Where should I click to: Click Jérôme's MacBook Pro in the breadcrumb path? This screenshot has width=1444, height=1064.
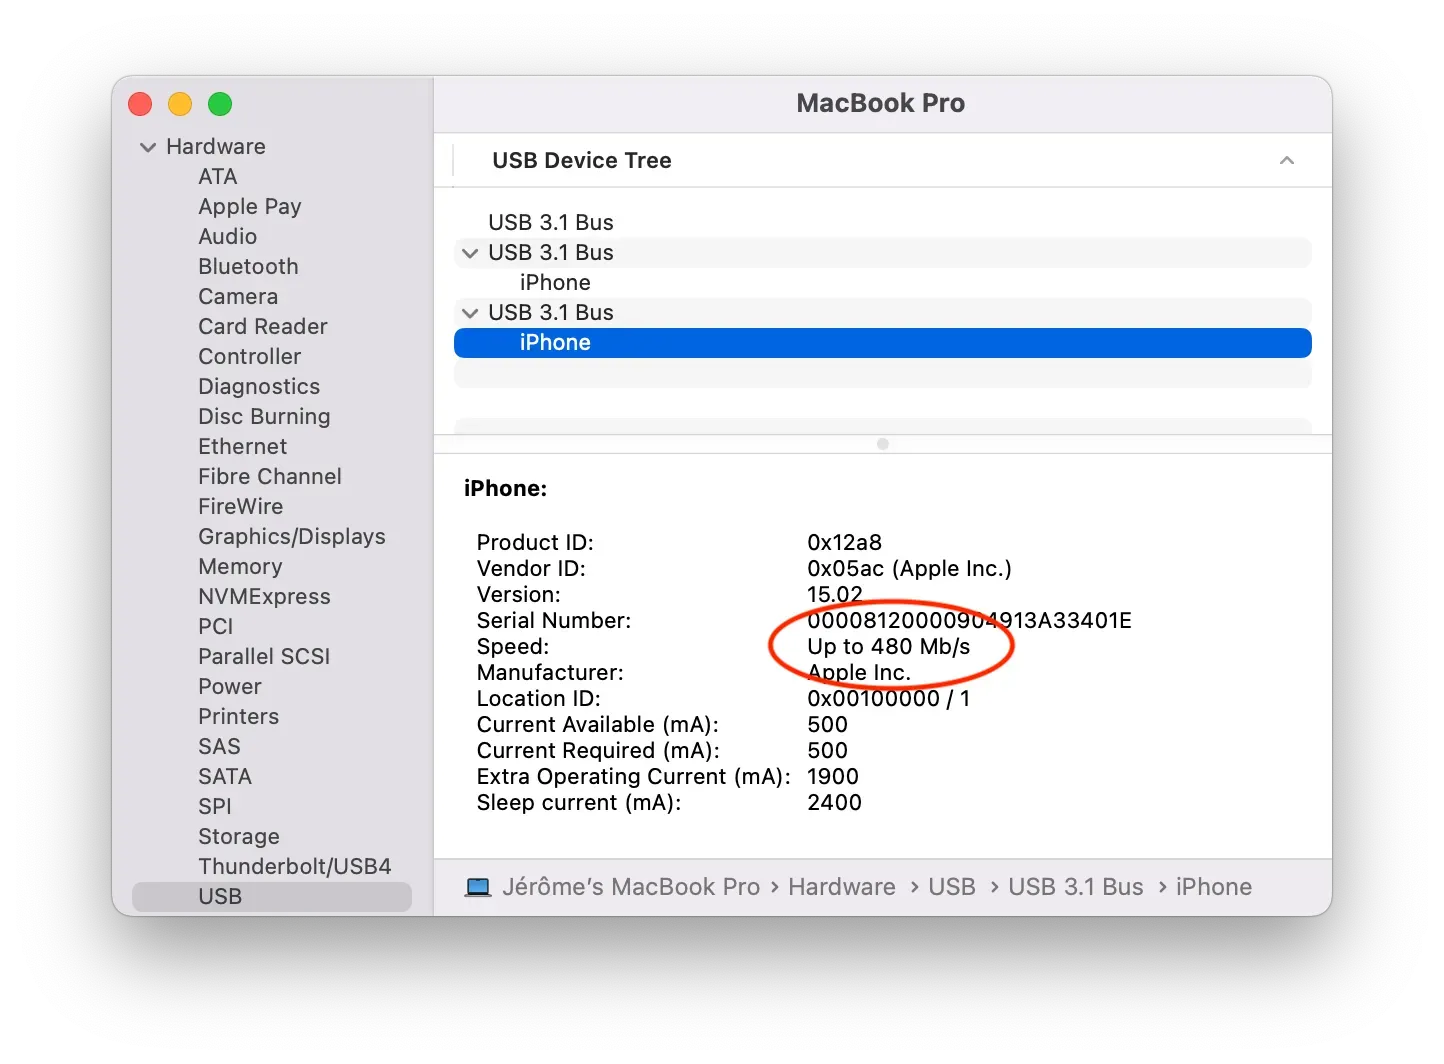point(631,886)
